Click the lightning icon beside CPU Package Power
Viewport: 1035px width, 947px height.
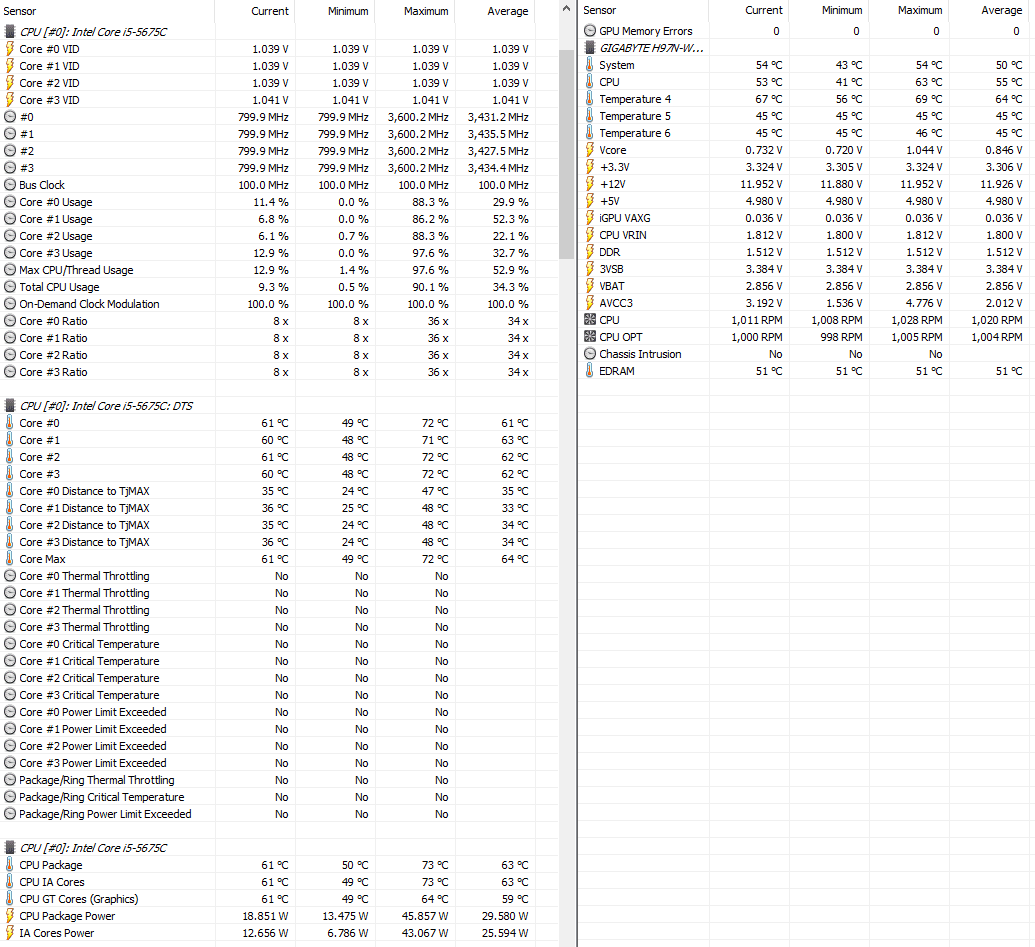coord(10,916)
